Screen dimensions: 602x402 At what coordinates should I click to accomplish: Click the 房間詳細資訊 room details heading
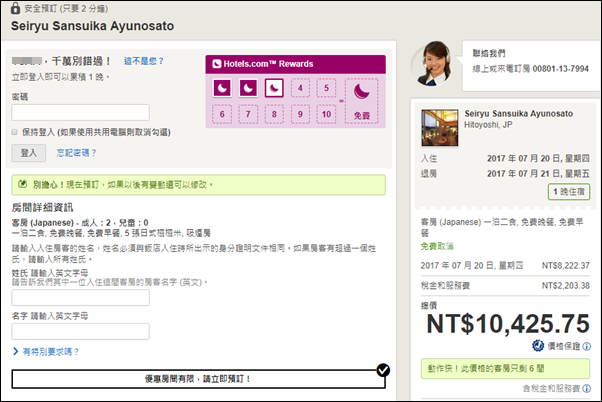(42, 208)
